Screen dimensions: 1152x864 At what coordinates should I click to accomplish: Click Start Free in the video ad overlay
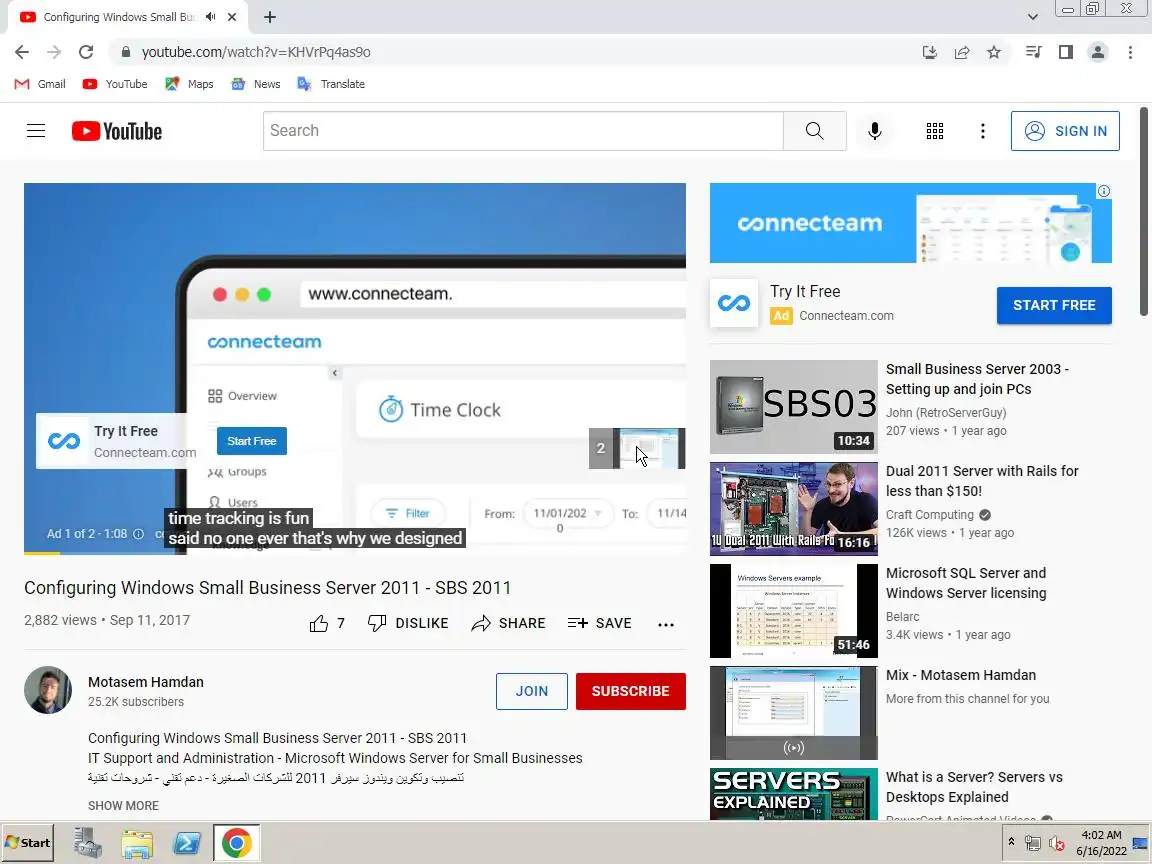point(251,441)
